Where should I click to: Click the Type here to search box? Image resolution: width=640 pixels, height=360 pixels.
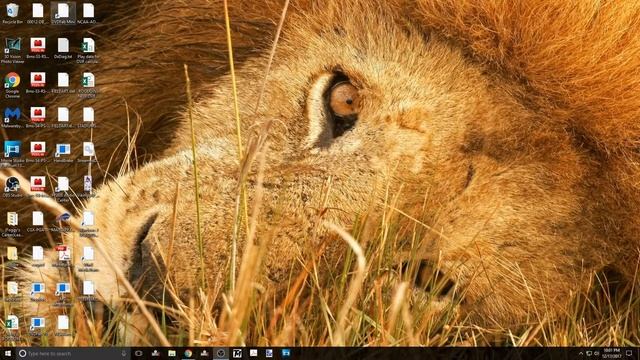click(x=73, y=353)
